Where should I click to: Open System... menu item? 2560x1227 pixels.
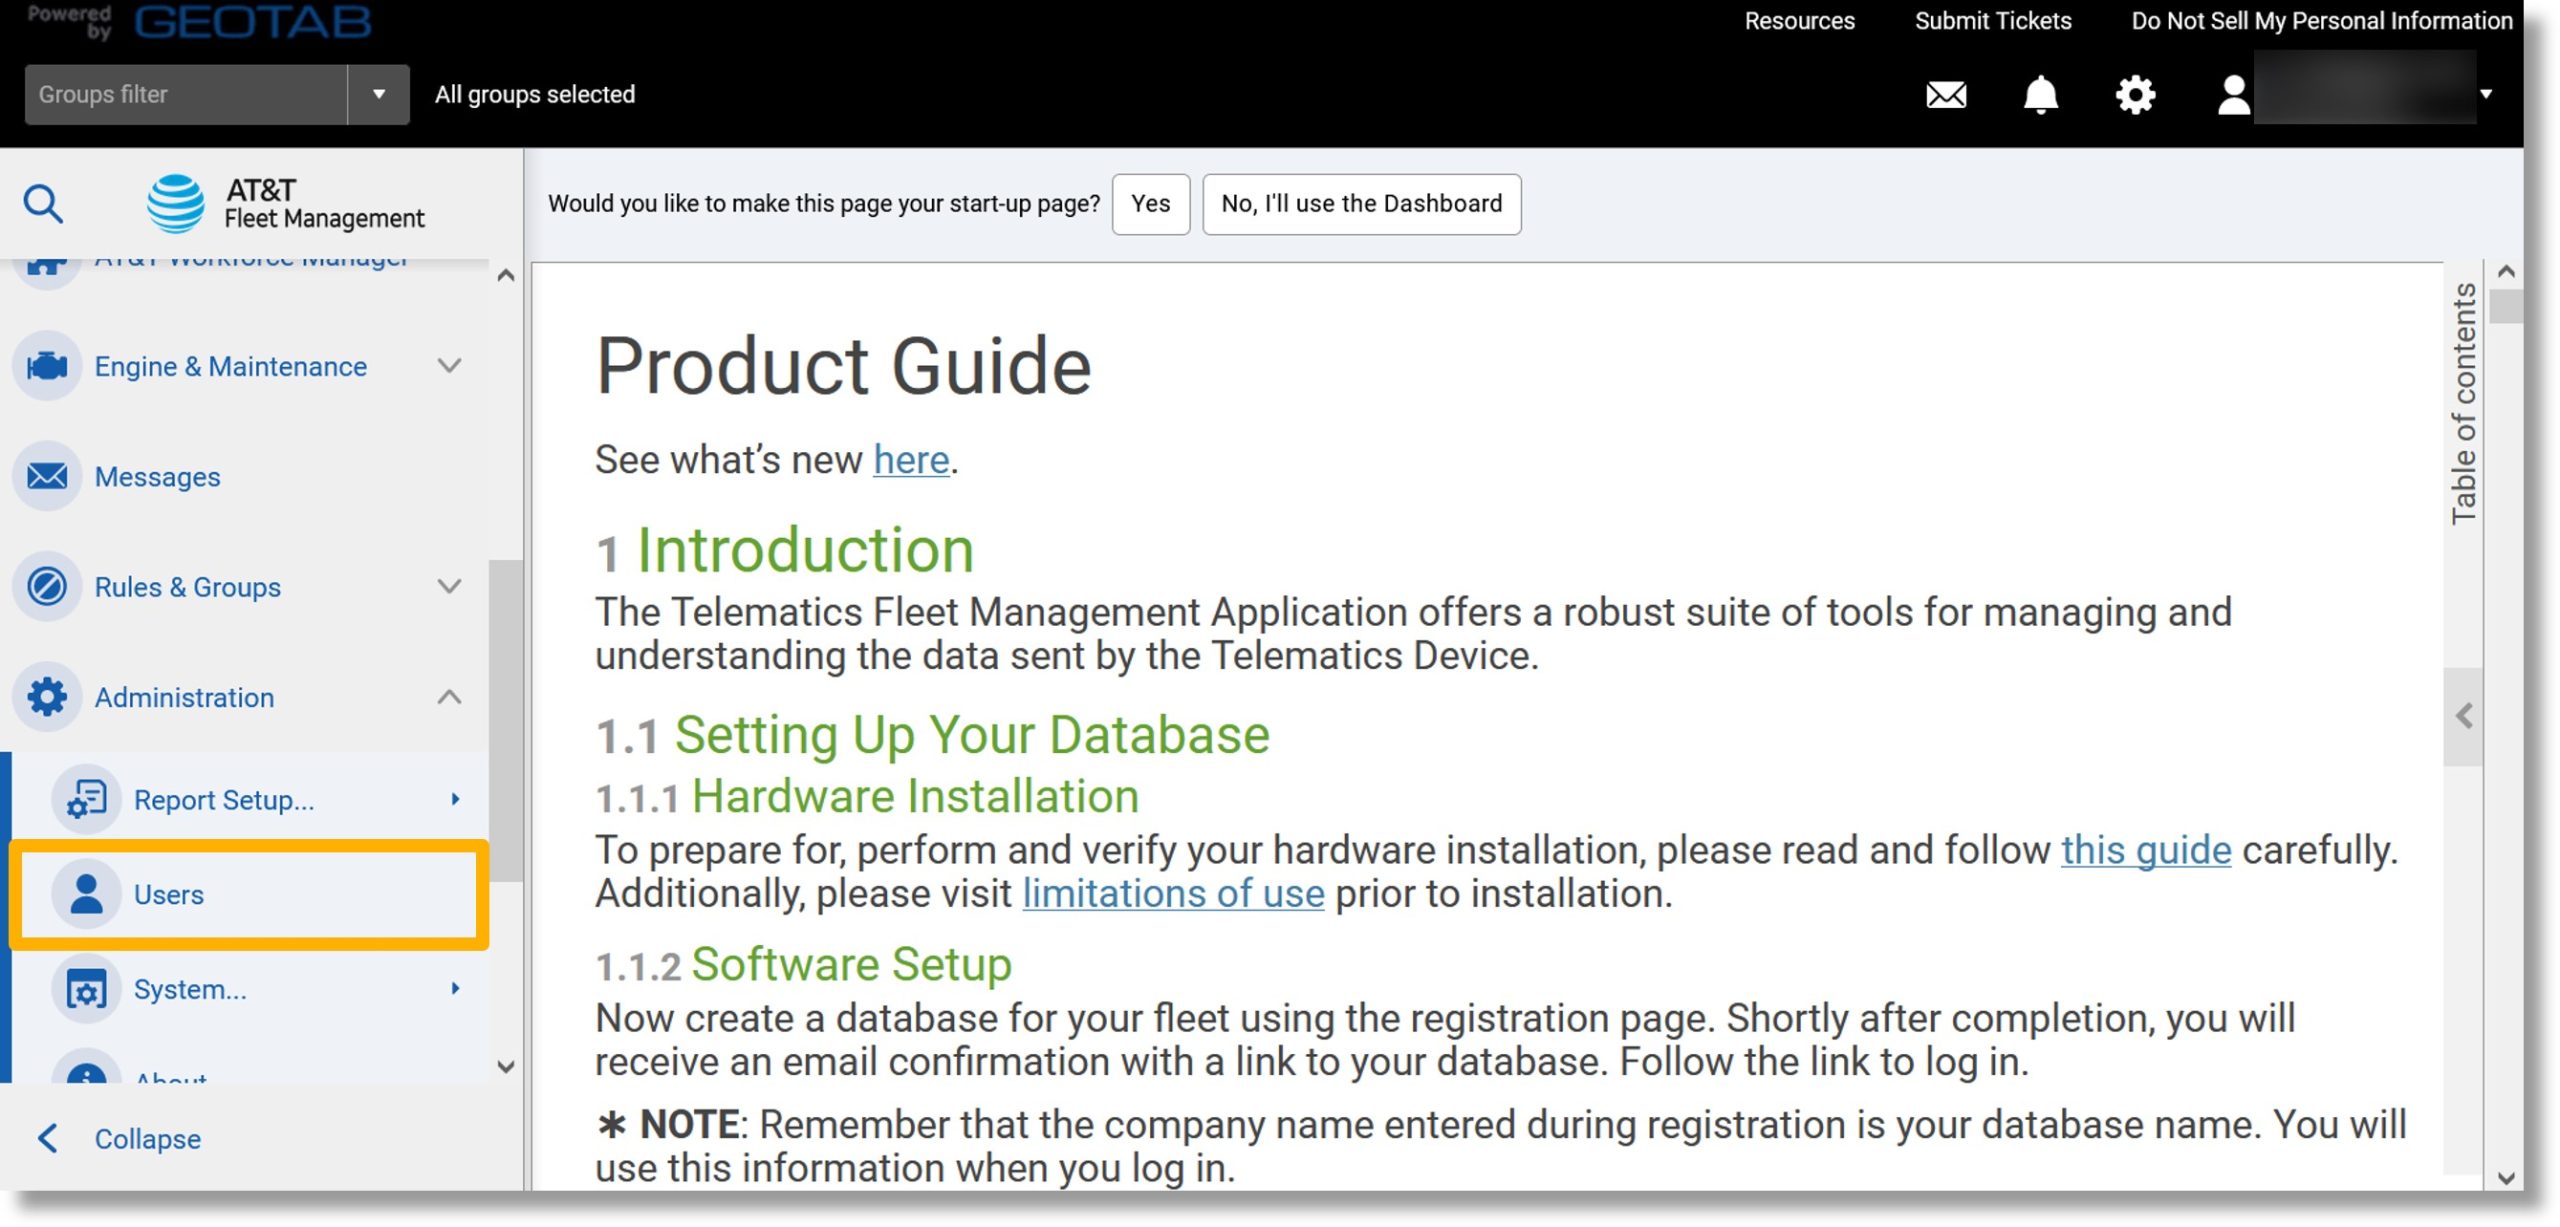(190, 989)
